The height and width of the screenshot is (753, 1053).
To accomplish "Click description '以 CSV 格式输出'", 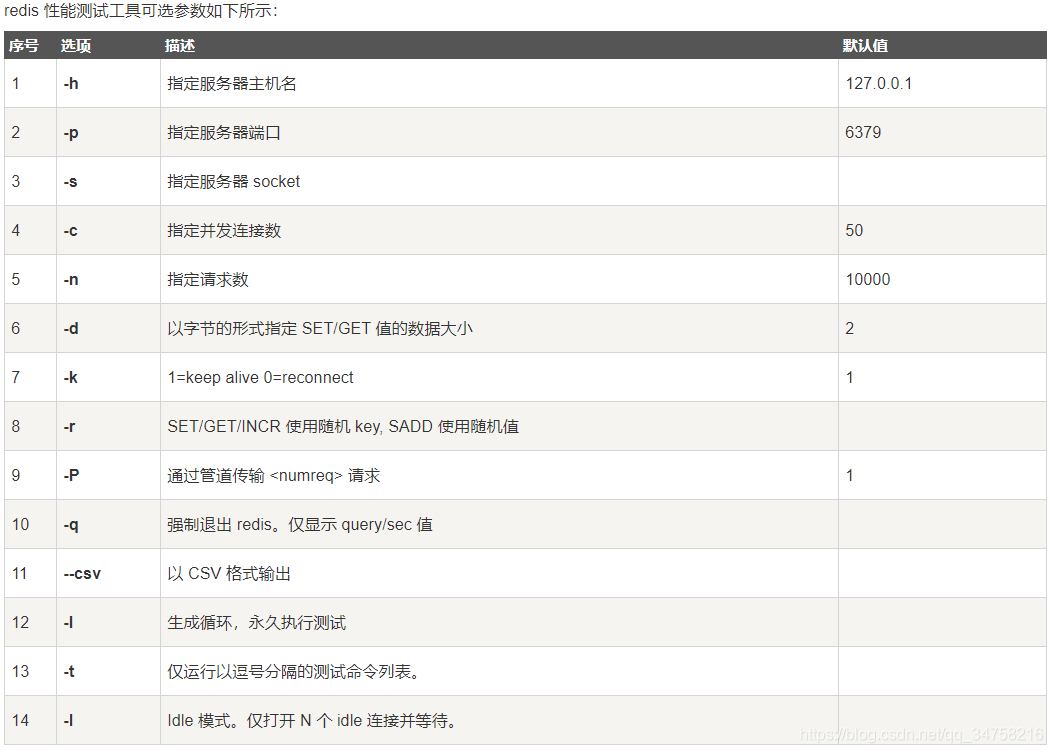I will coord(228,574).
